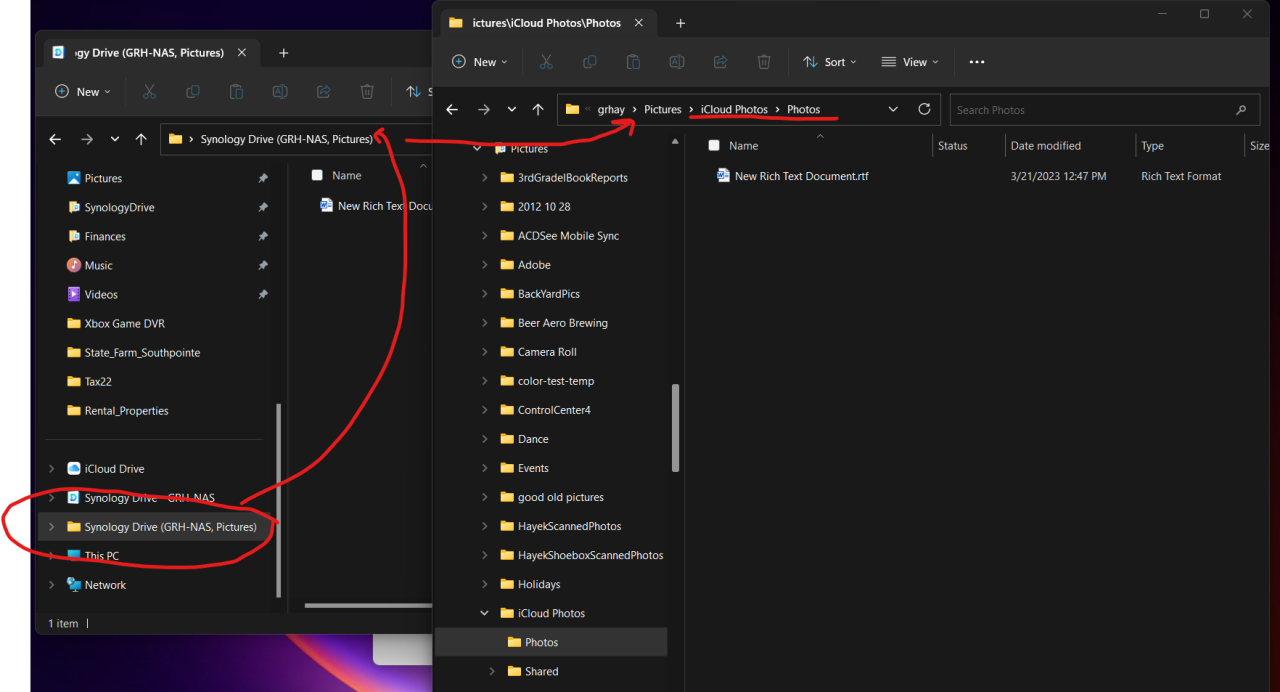Screen dimensions: 1280x692
Task: Click the Share icon in right window toolbar
Action: (x=720, y=62)
